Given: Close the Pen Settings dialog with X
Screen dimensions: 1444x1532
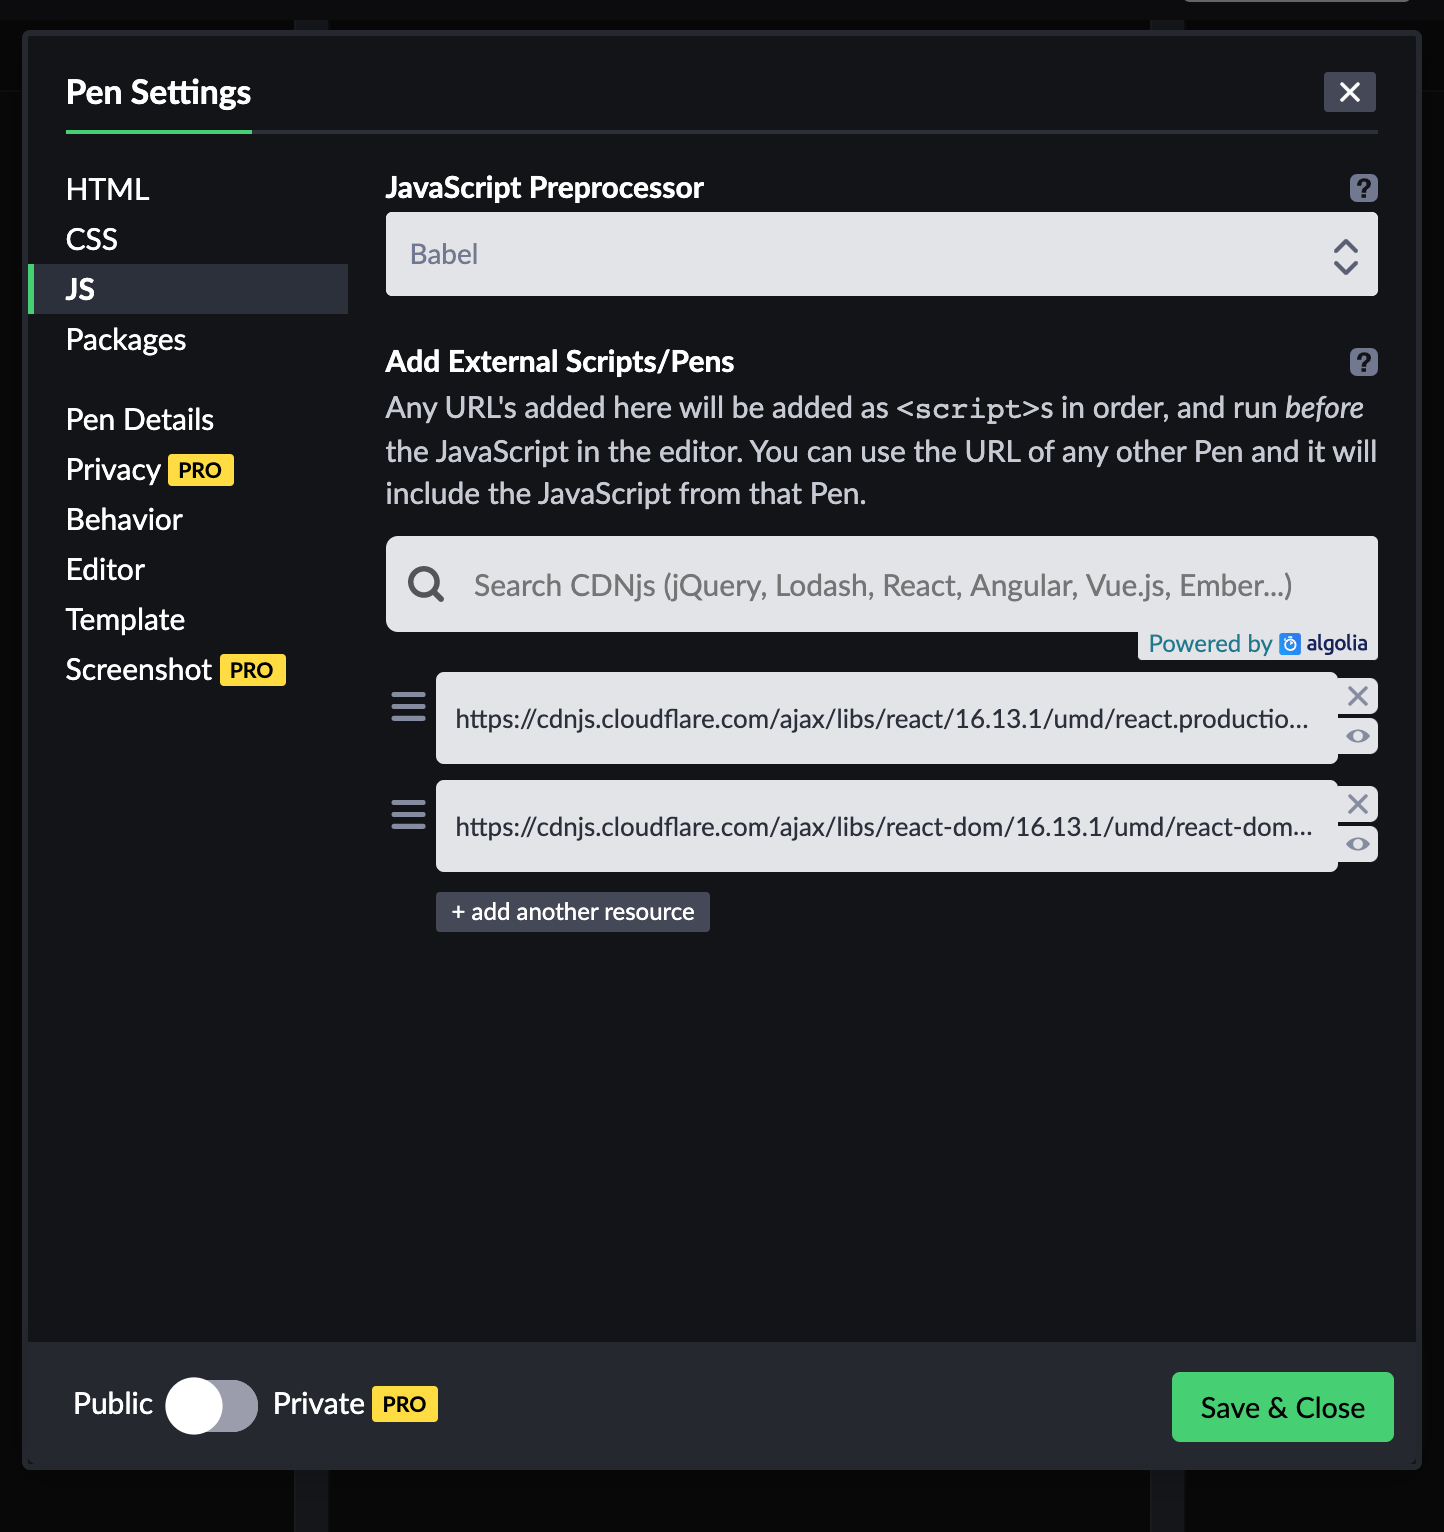Looking at the screenshot, I should (1349, 92).
